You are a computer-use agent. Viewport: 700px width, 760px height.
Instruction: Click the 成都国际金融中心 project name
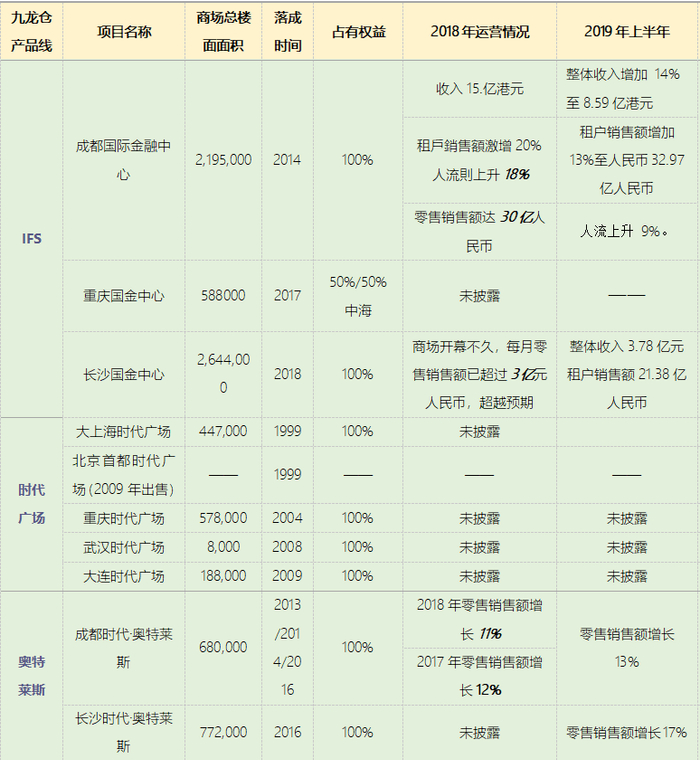tap(124, 160)
